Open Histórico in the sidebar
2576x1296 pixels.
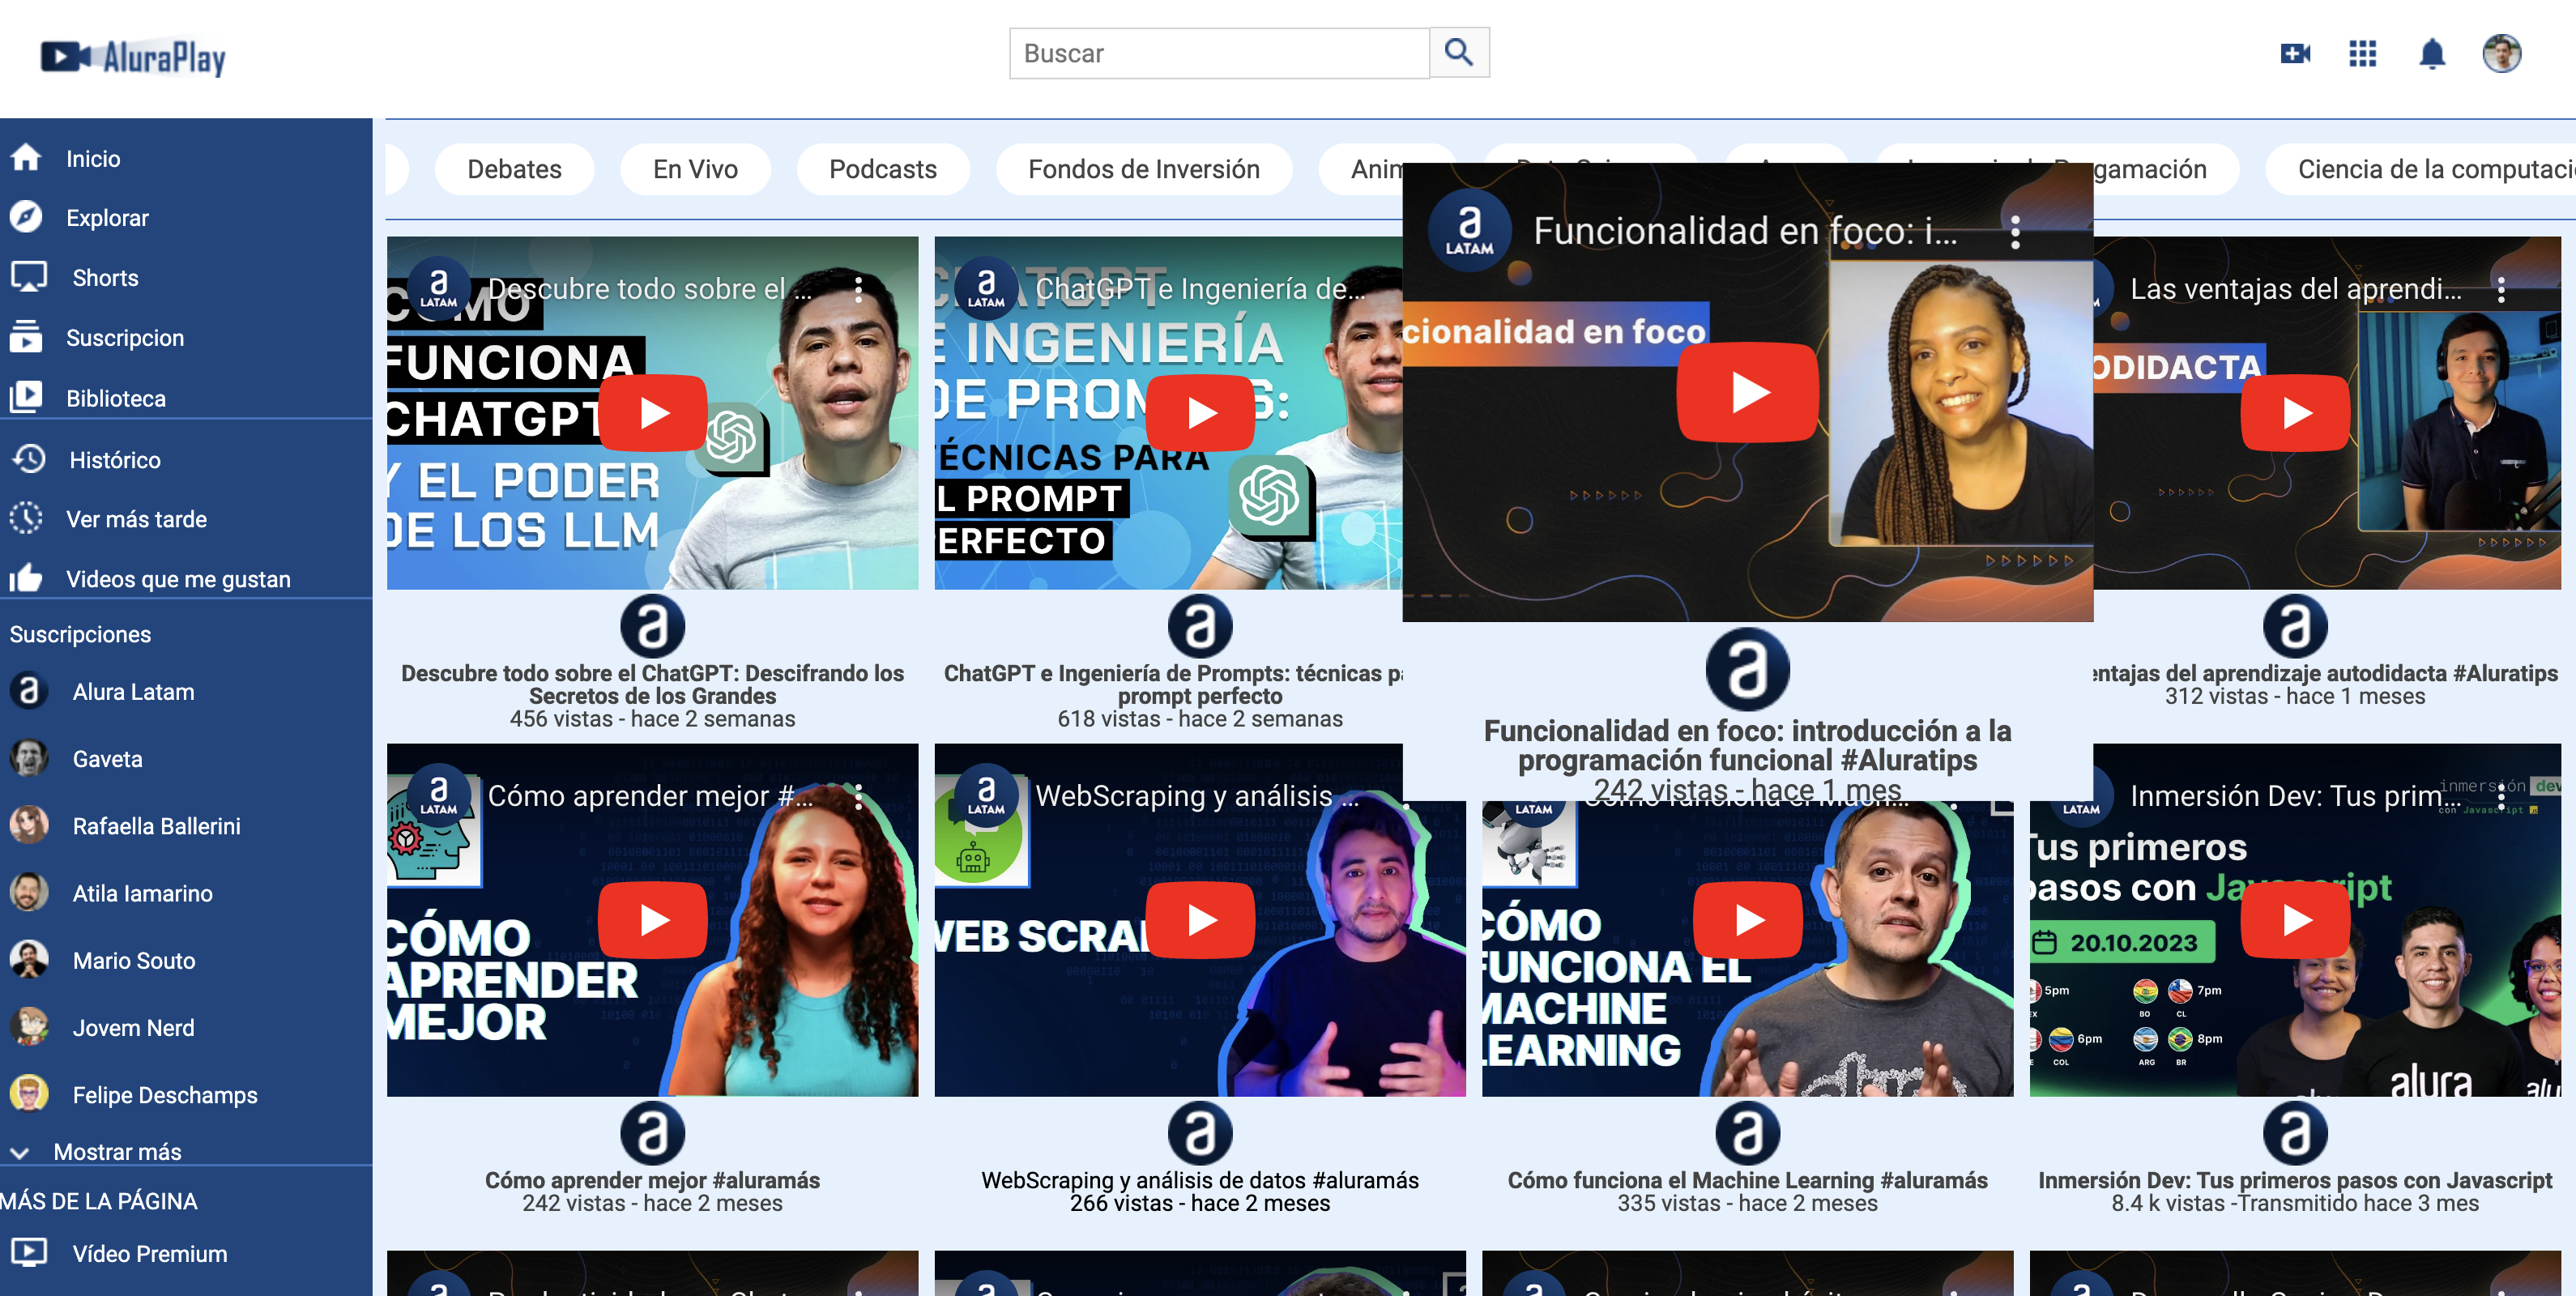pyautogui.click(x=114, y=460)
